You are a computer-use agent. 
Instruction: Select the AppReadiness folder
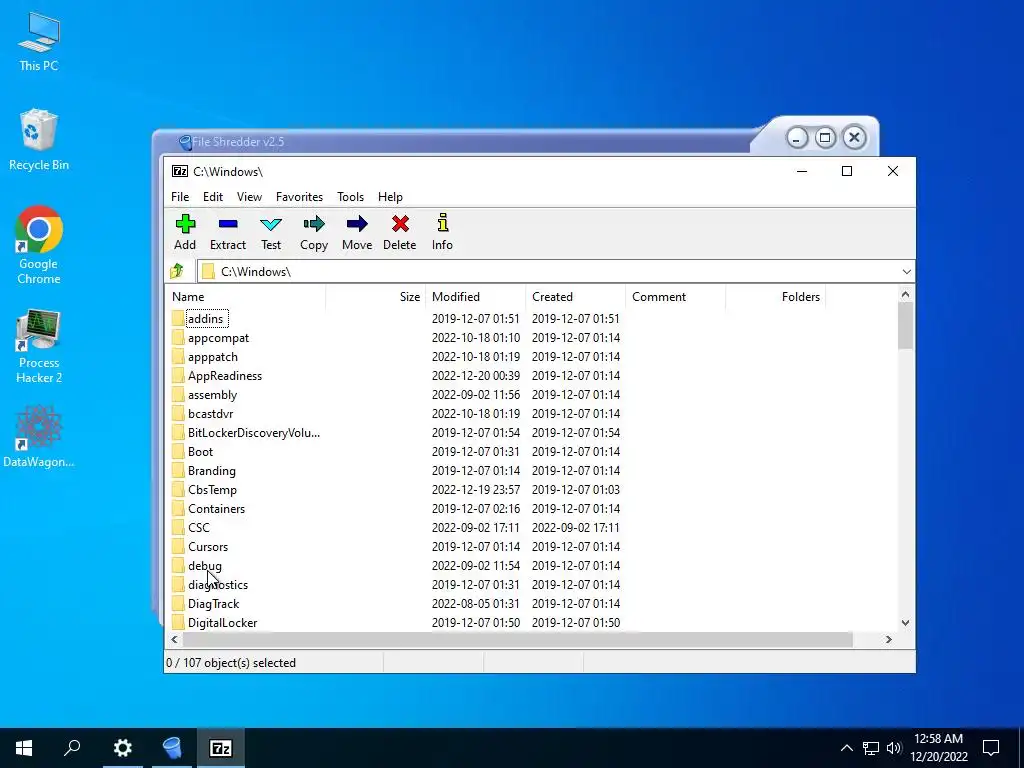point(225,376)
